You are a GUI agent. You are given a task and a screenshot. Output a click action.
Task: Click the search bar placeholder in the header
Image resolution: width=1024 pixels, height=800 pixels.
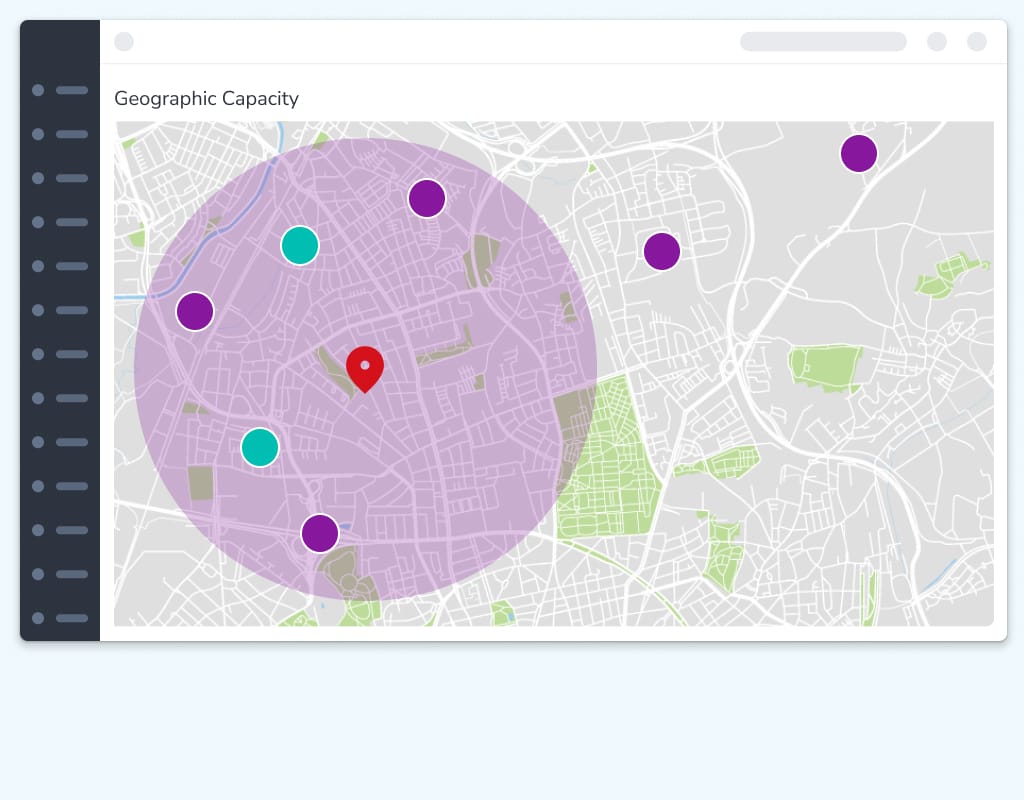(x=823, y=41)
